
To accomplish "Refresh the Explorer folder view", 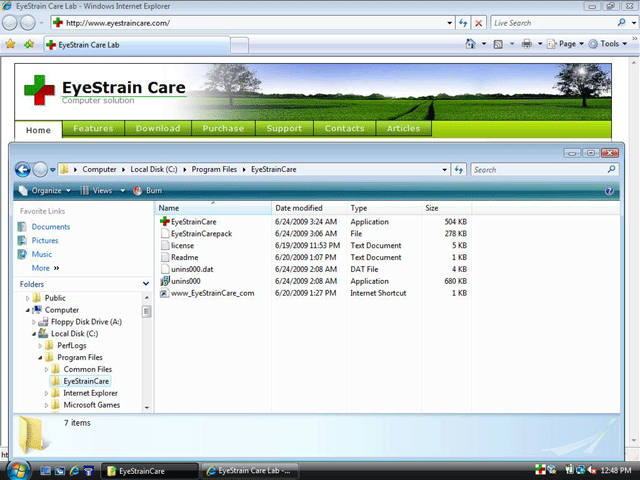I will point(459,169).
